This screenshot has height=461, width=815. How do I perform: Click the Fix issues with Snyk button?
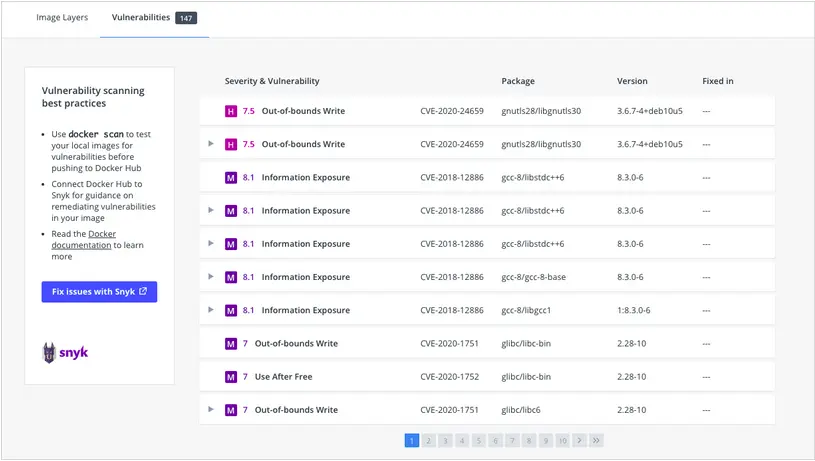(99, 291)
